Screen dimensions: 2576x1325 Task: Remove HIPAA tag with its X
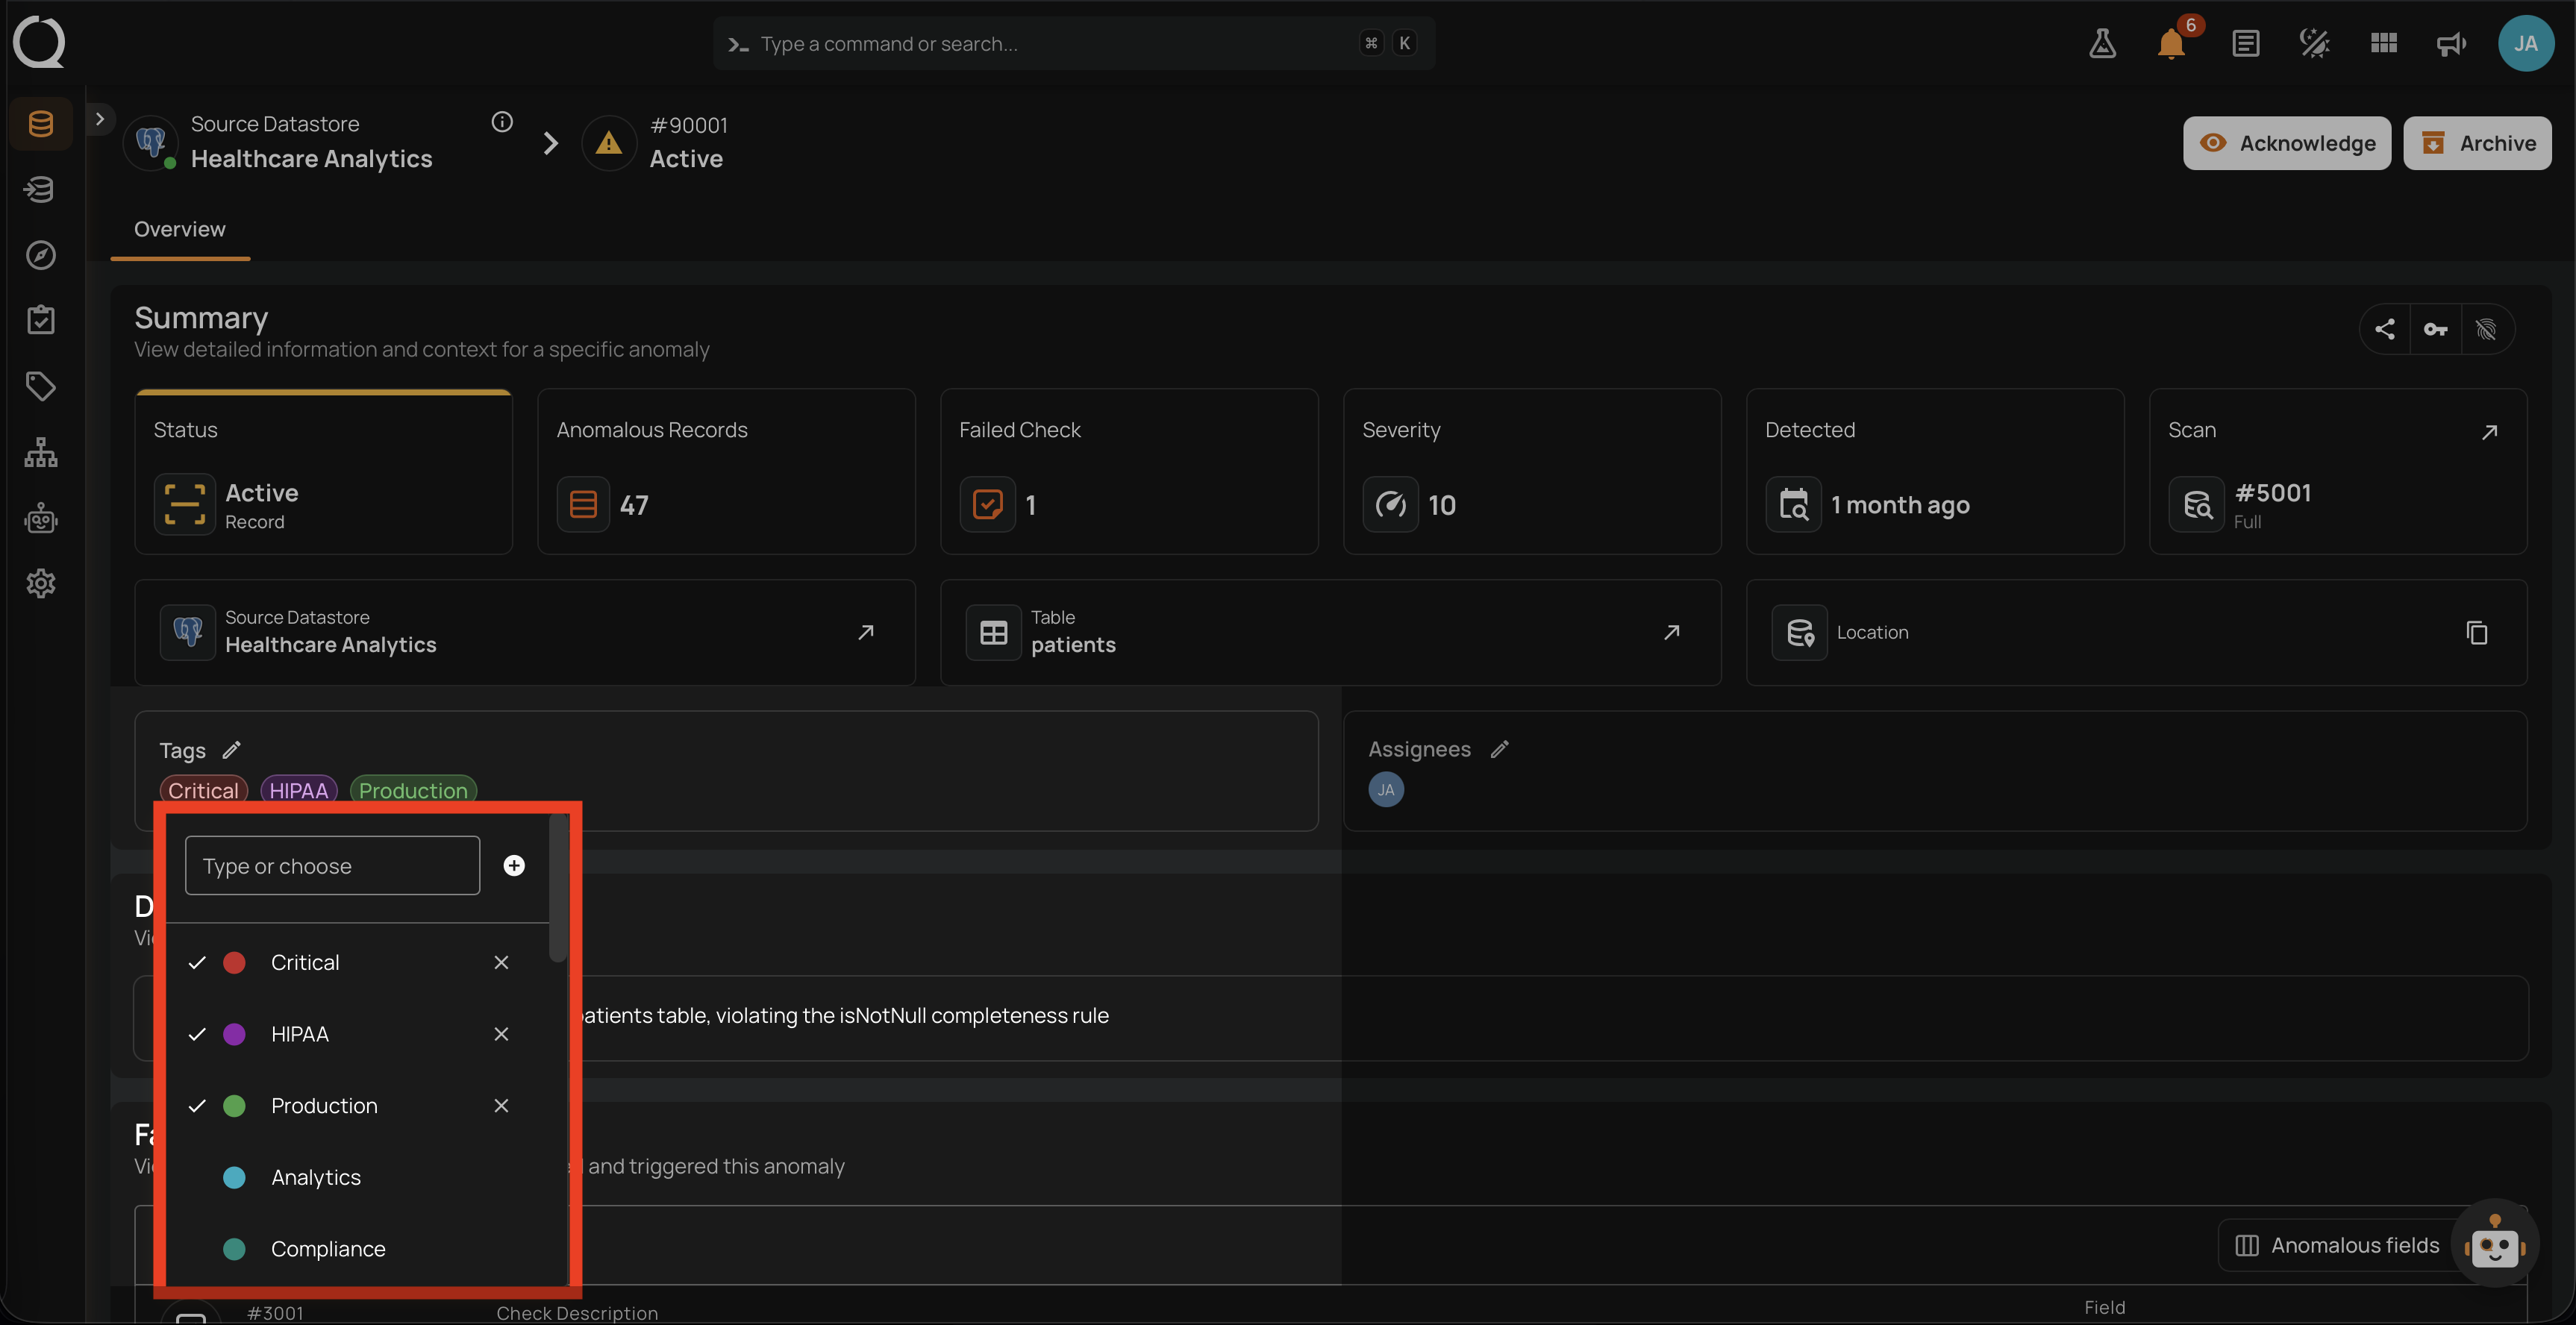[x=501, y=1034]
